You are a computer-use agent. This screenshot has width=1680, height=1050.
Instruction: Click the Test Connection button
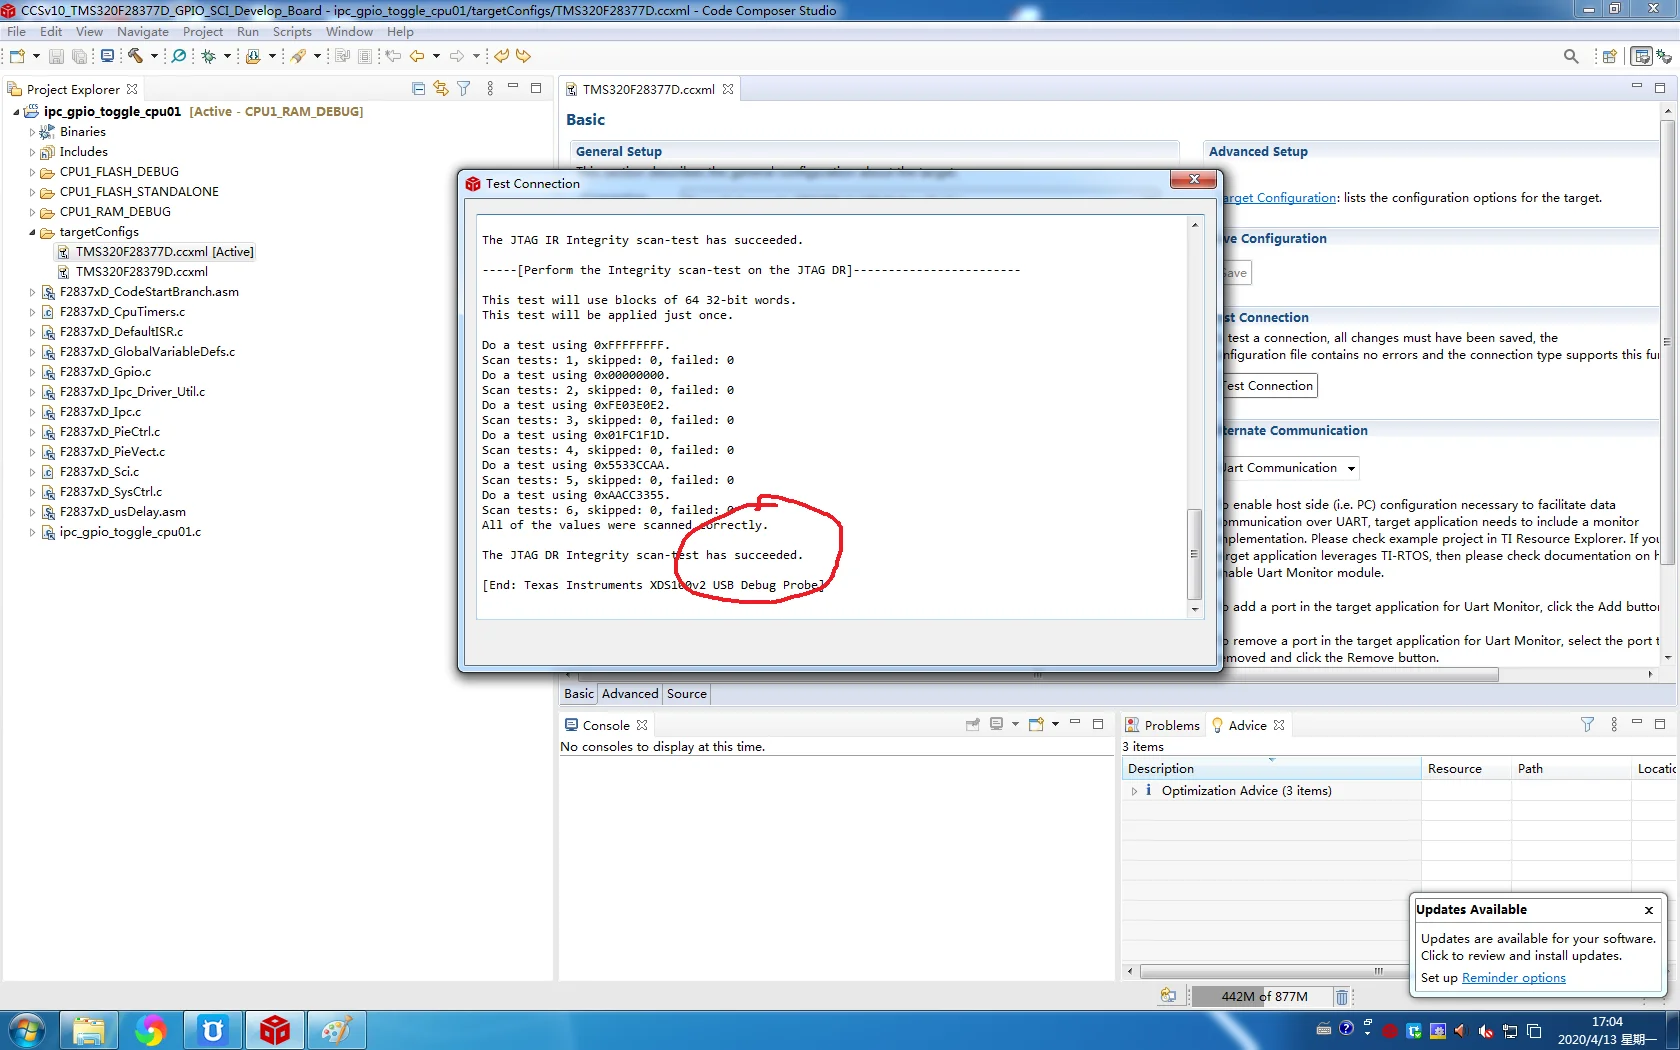[1270, 386]
